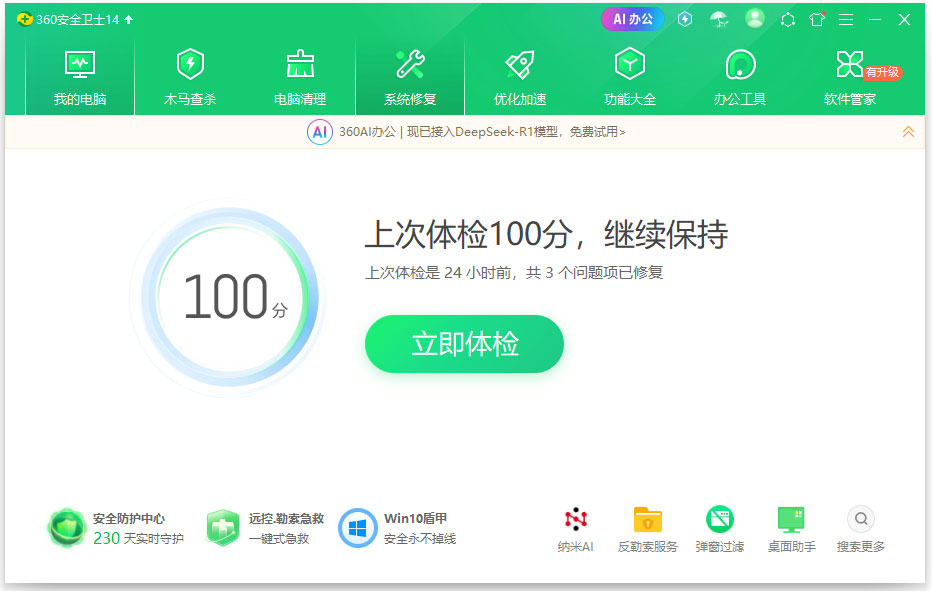Click the user account avatar

pos(755,18)
